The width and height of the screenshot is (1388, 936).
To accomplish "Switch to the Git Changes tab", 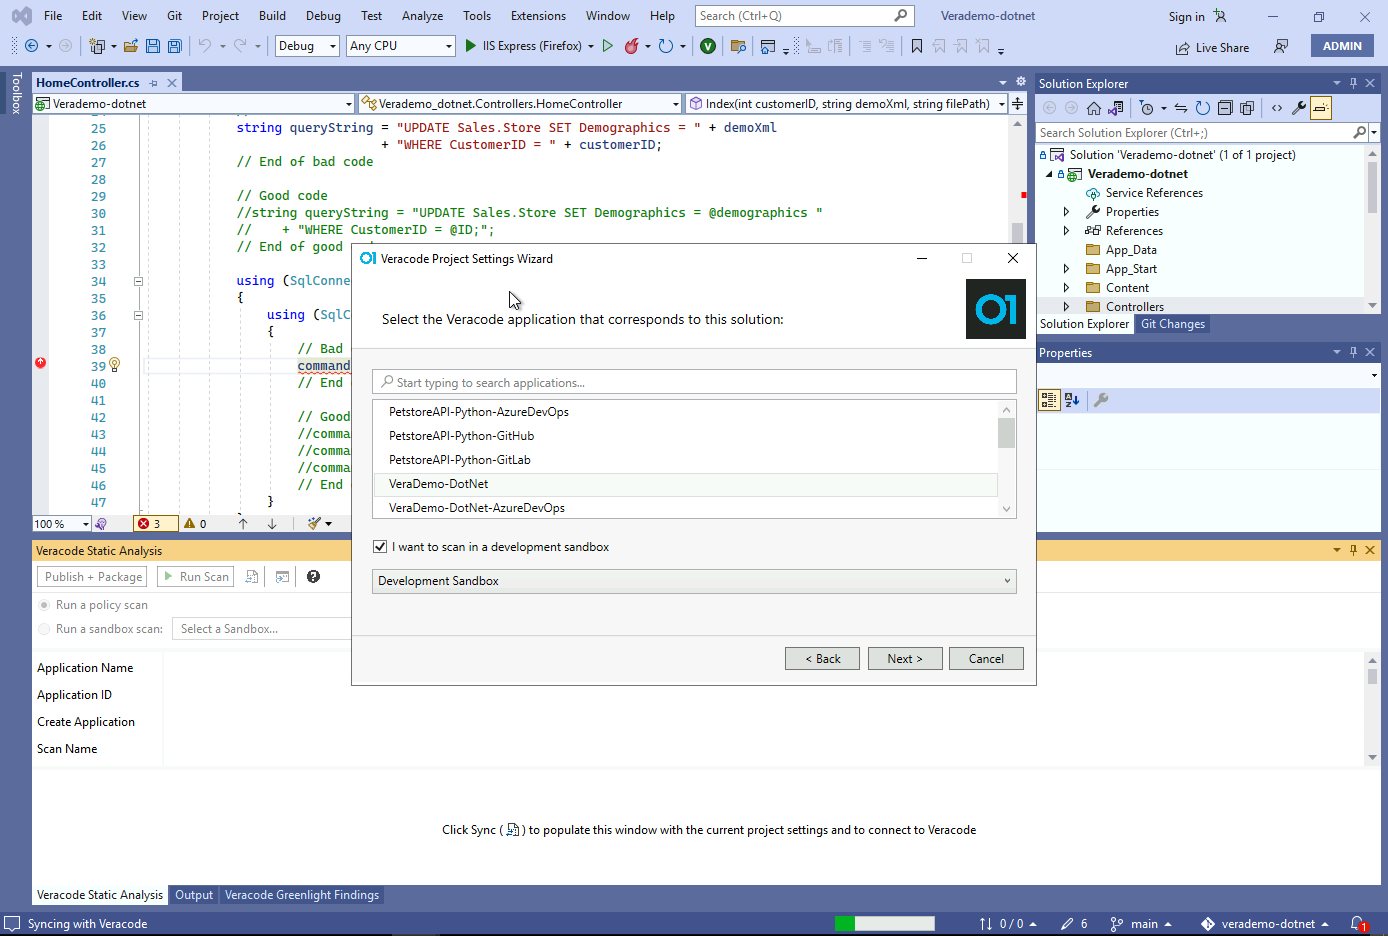I will click(x=1173, y=324).
